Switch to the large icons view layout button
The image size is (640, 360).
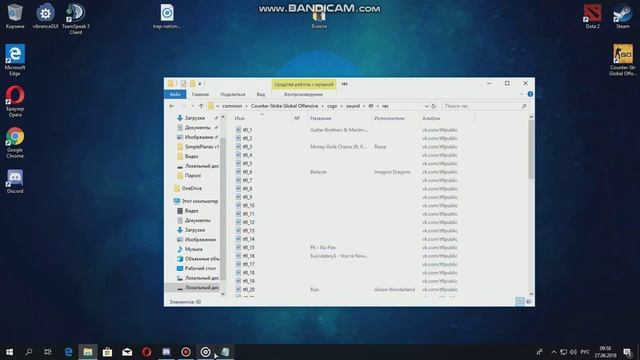pyautogui.click(x=529, y=302)
